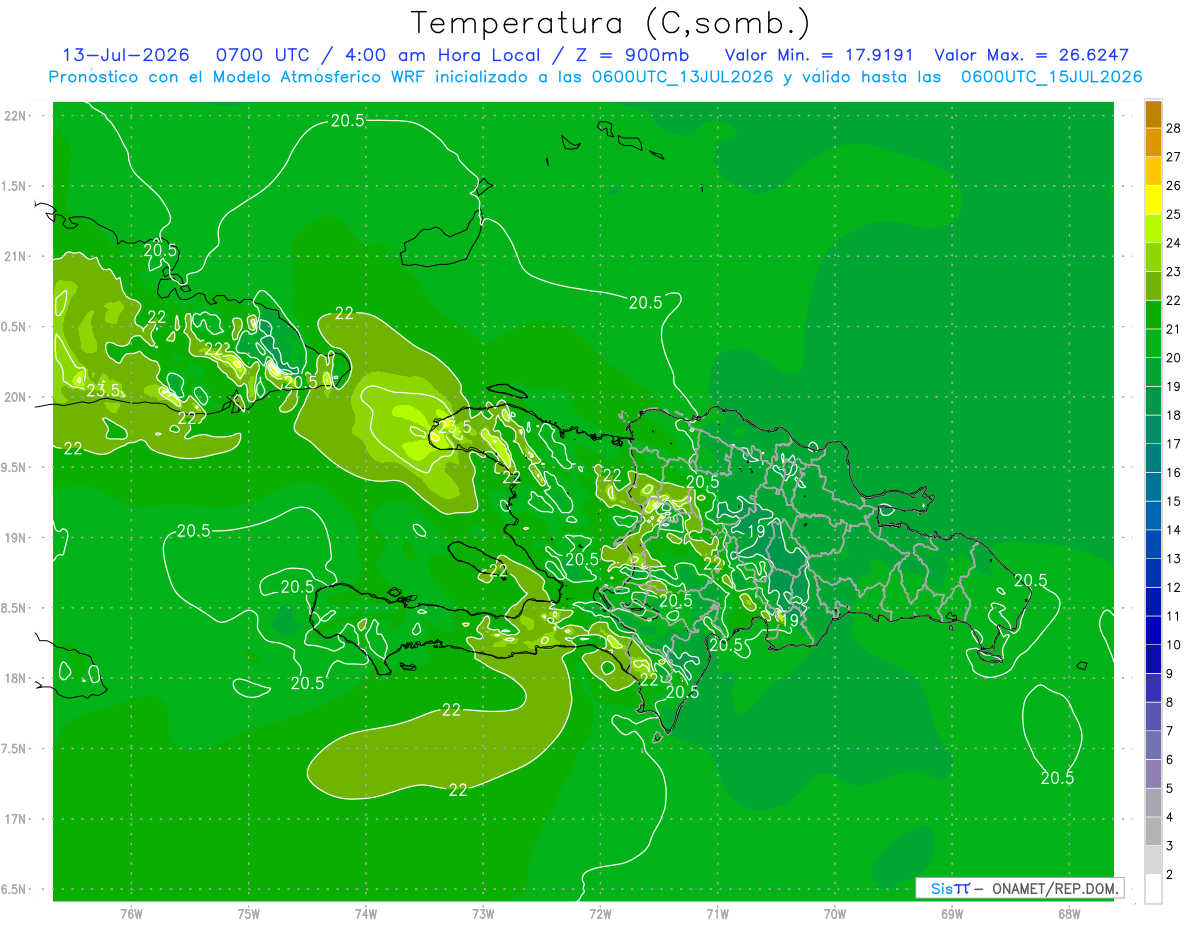Click the latitude label '17N'
1200x927 pixels.
16,819
